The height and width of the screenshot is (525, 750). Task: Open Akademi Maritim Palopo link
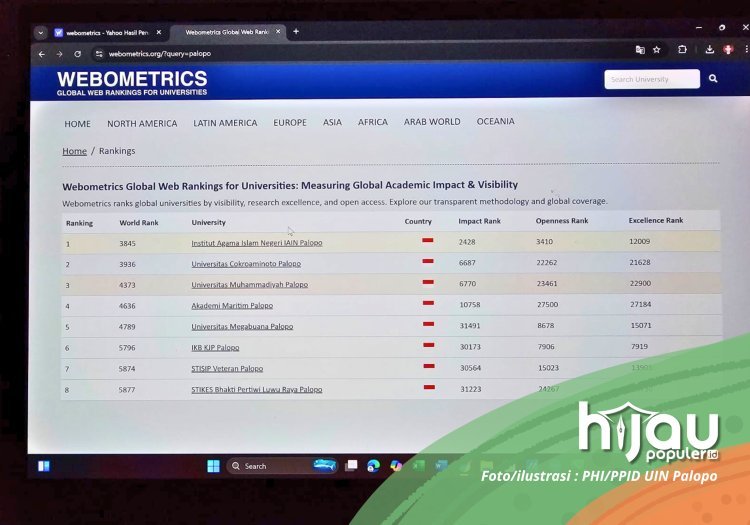(x=232, y=306)
